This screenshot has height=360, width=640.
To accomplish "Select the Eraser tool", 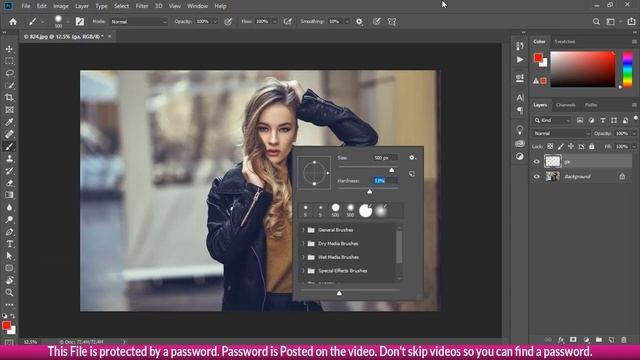I will (9, 183).
